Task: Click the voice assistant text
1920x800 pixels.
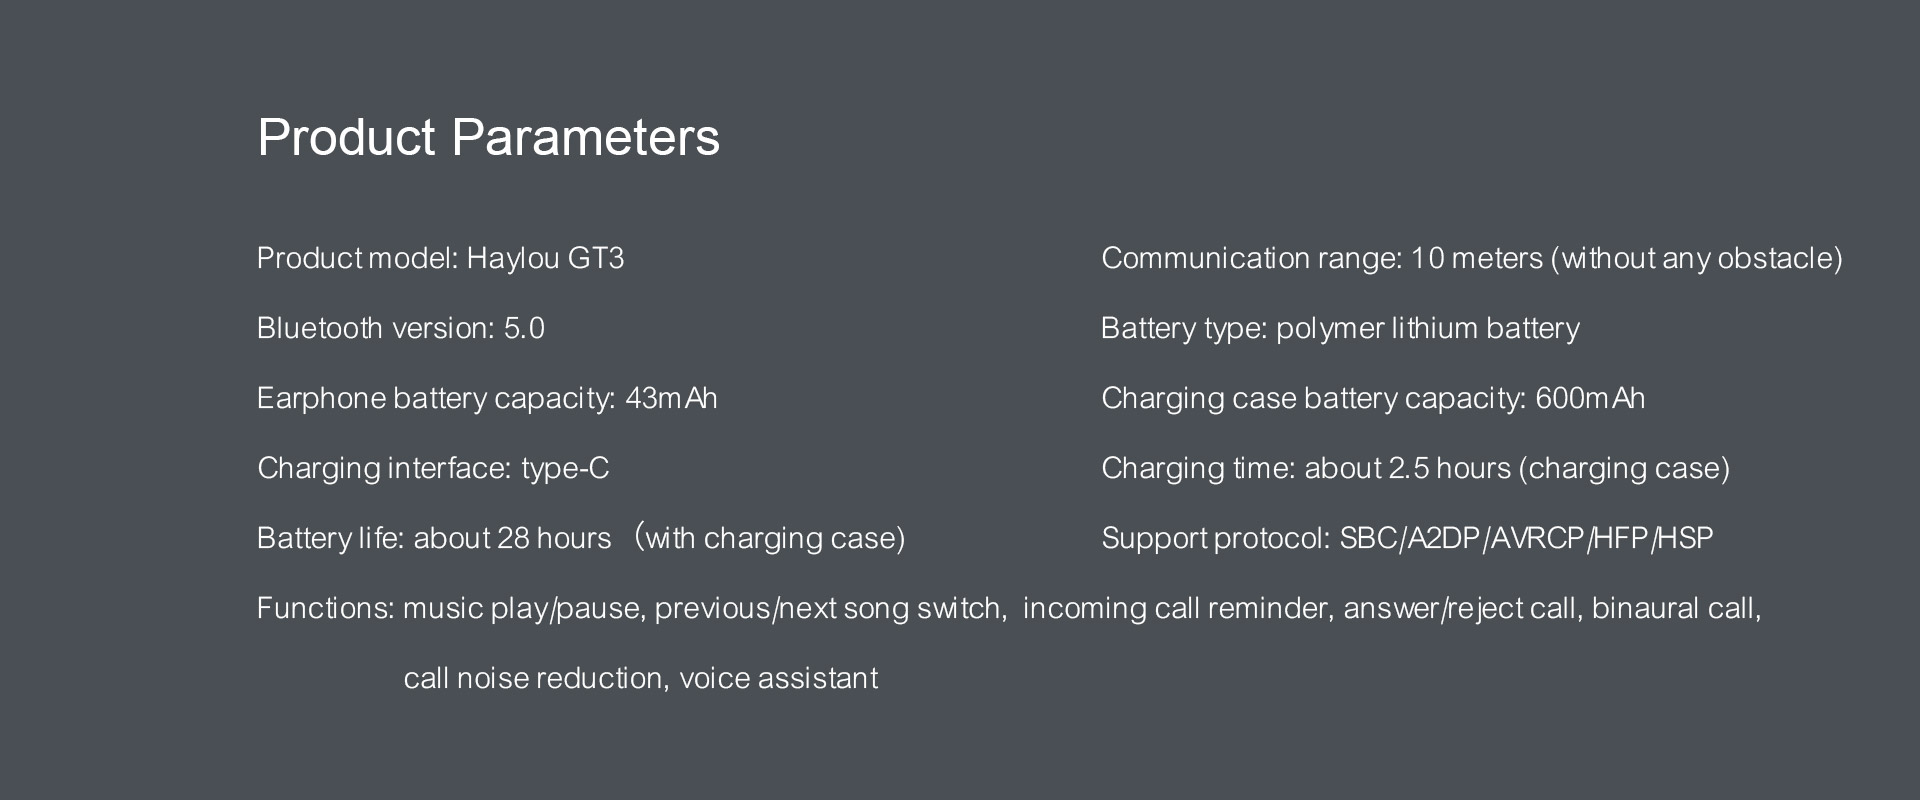Action: coord(778,678)
